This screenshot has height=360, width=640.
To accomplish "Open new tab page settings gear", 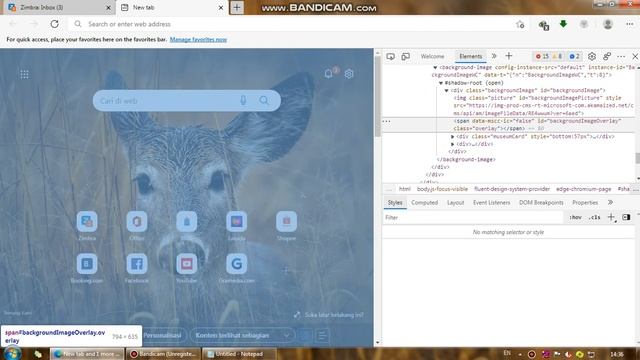I will (x=349, y=74).
